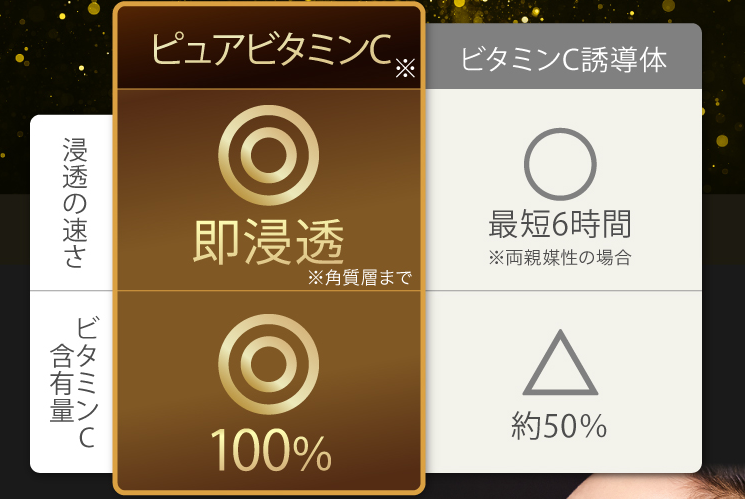Click the gray circle above 最短6時間
This screenshot has height=499, width=747.
point(560,164)
